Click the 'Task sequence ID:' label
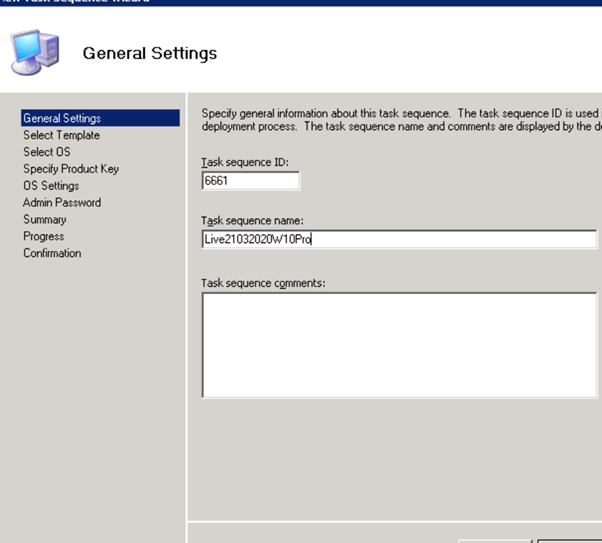 [244, 162]
